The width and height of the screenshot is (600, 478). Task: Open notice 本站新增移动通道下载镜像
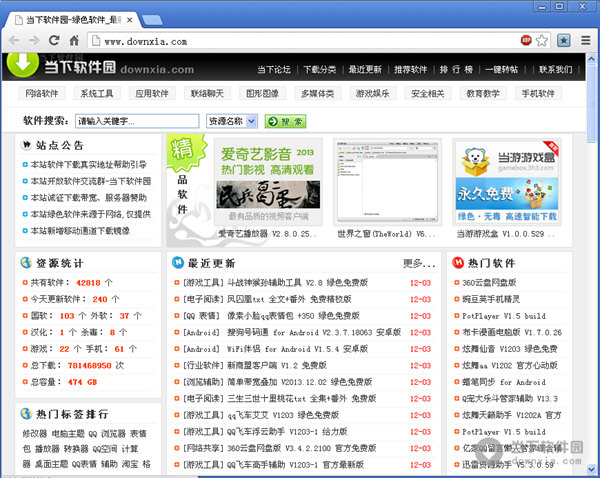pyautogui.click(x=80, y=231)
